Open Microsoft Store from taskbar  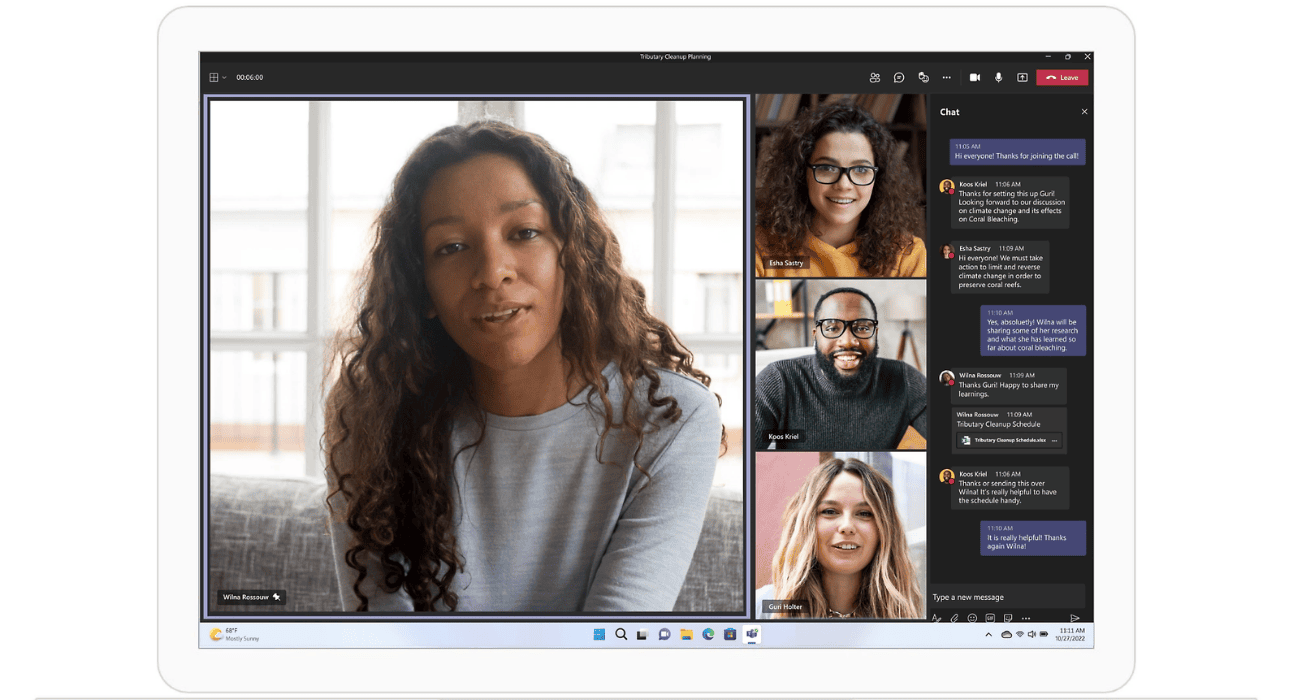(x=730, y=634)
